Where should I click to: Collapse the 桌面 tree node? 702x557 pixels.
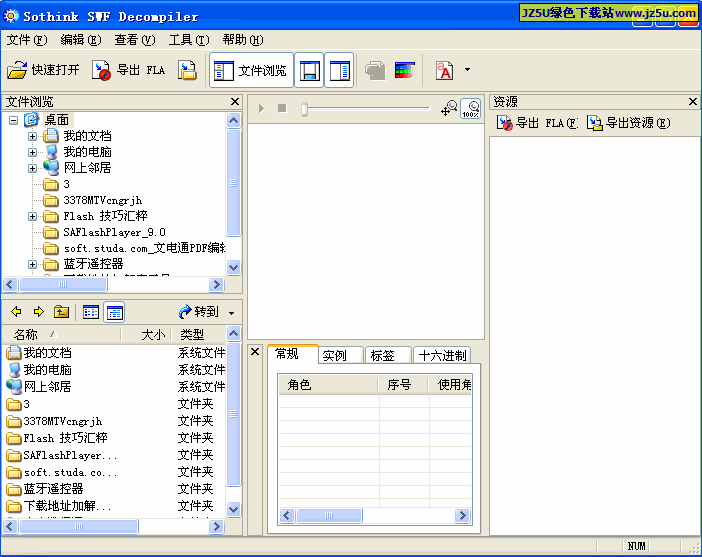coord(13,120)
